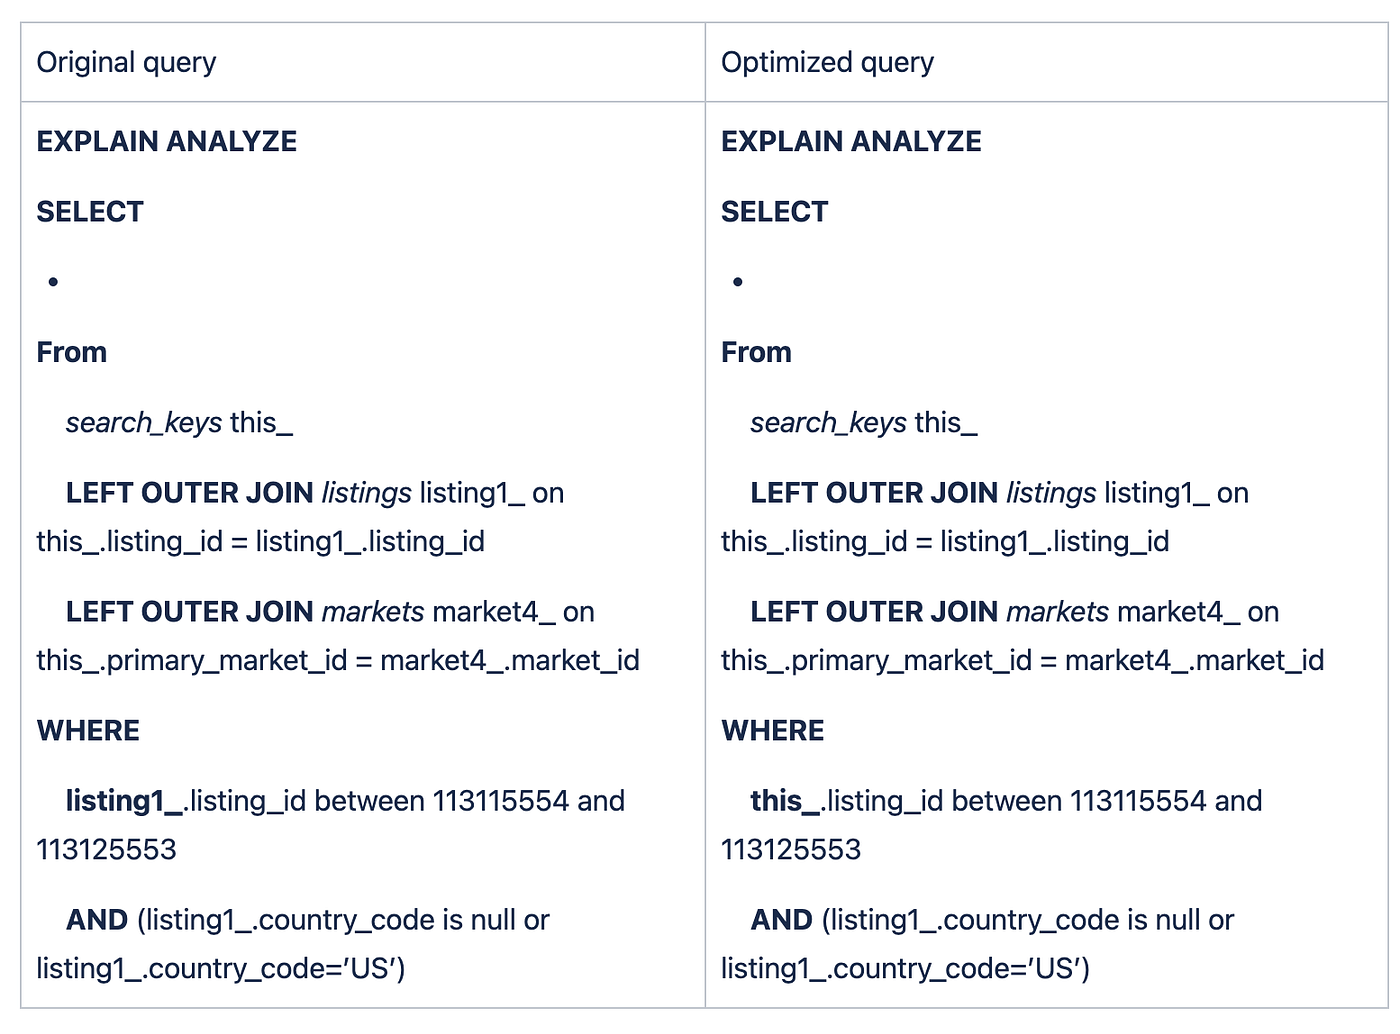Click EXPLAIN ANALYZE in the original query
The height and width of the screenshot is (1034, 1400).
tap(167, 141)
